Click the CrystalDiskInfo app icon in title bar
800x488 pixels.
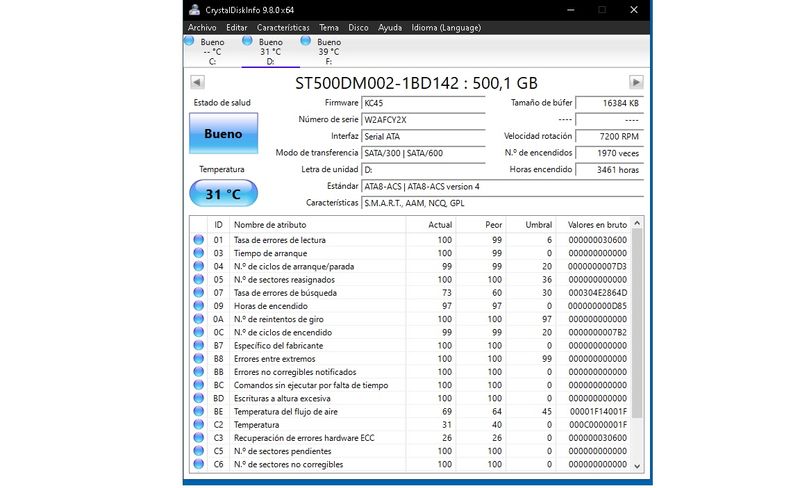(194, 10)
